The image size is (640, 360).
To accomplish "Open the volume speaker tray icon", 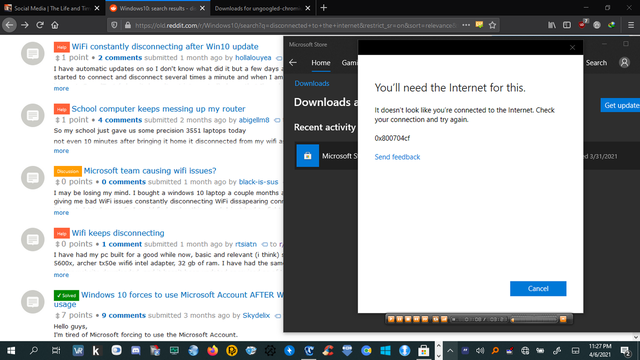I will (x=480, y=351).
